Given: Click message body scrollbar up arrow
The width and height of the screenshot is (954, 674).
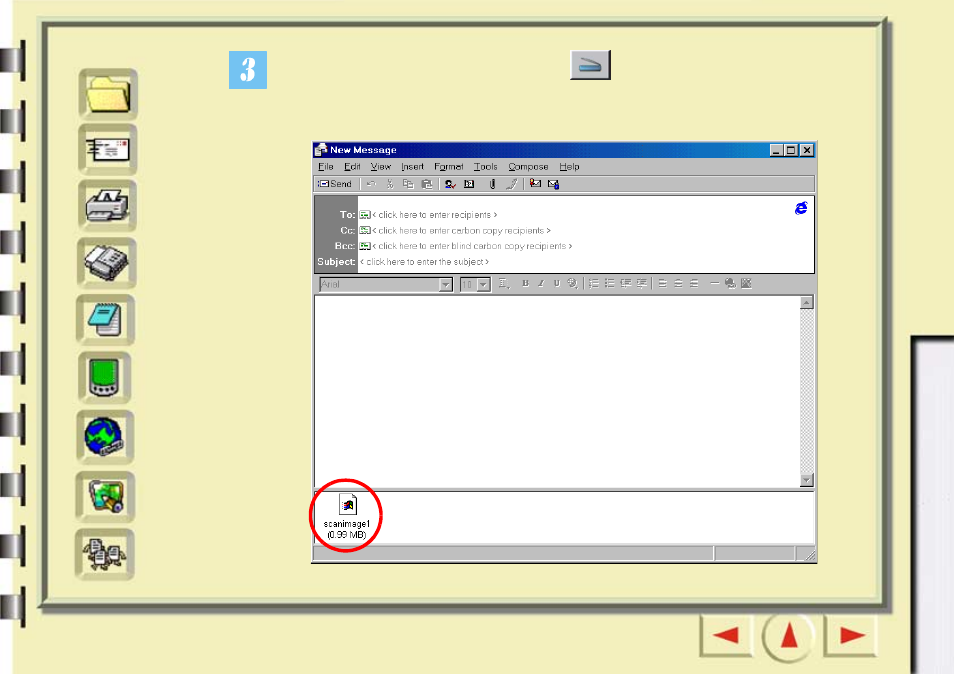Looking at the screenshot, I should pos(807,302).
